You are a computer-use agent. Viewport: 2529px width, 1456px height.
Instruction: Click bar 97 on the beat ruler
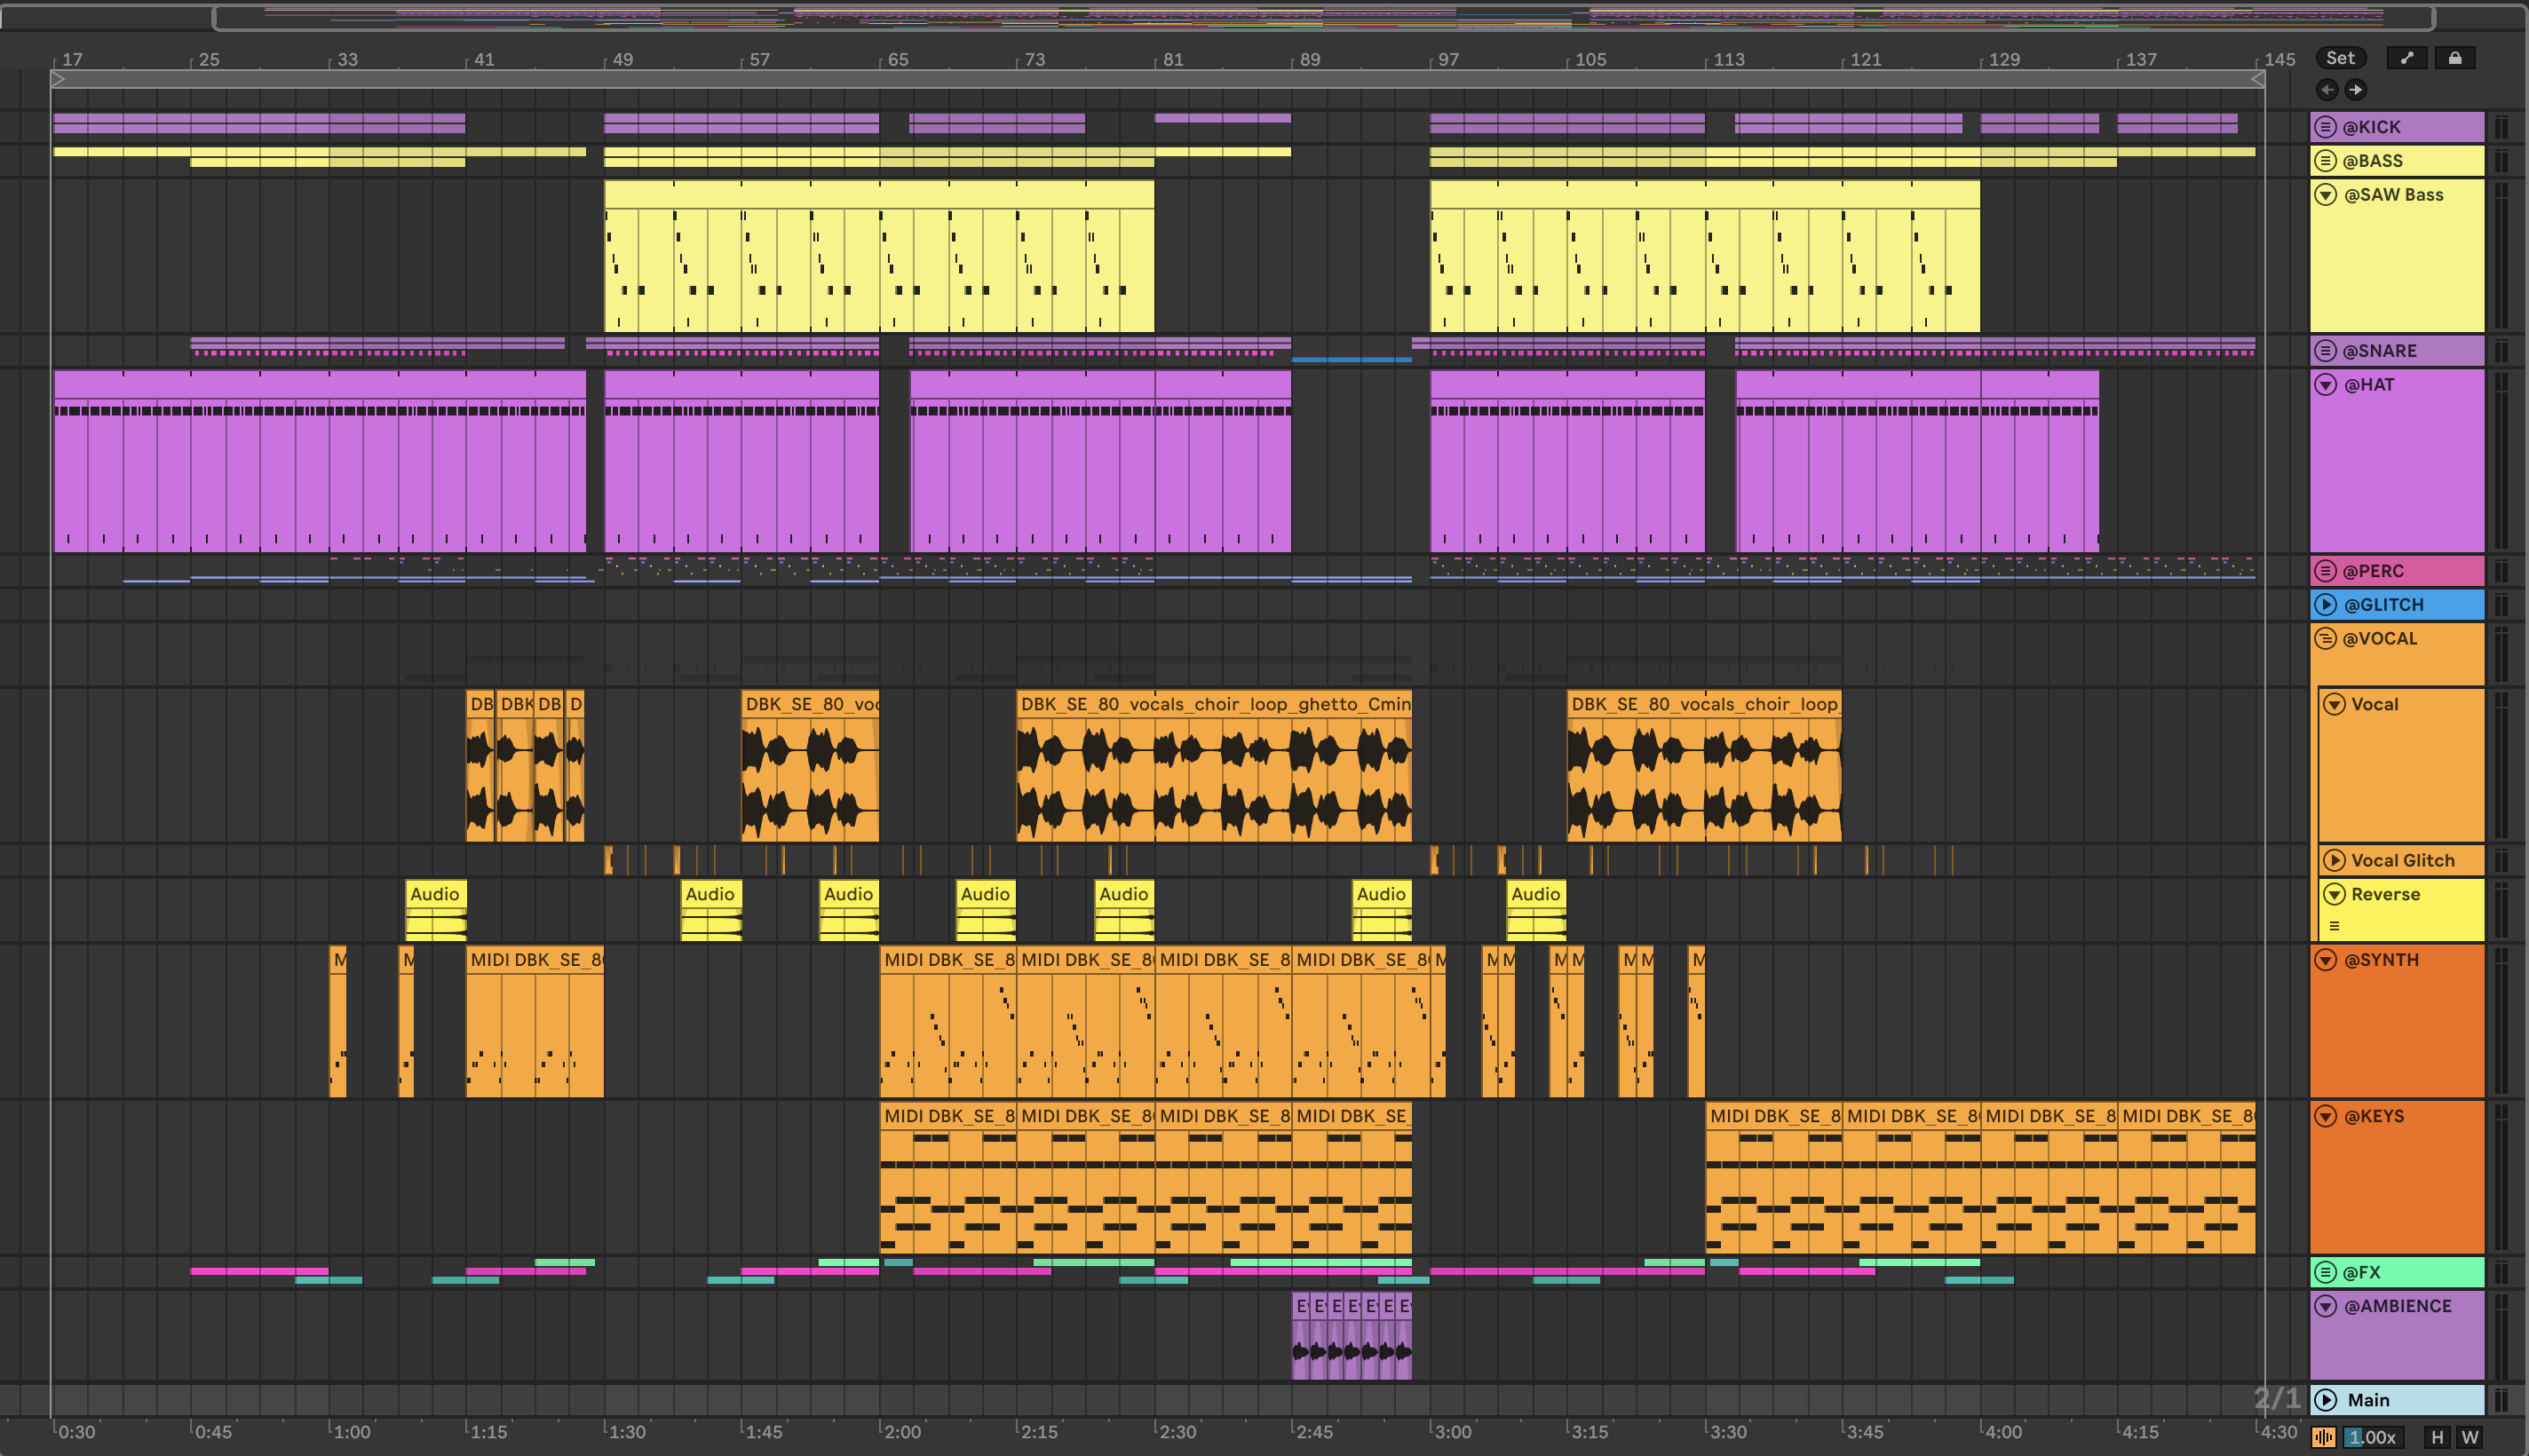tap(1448, 59)
